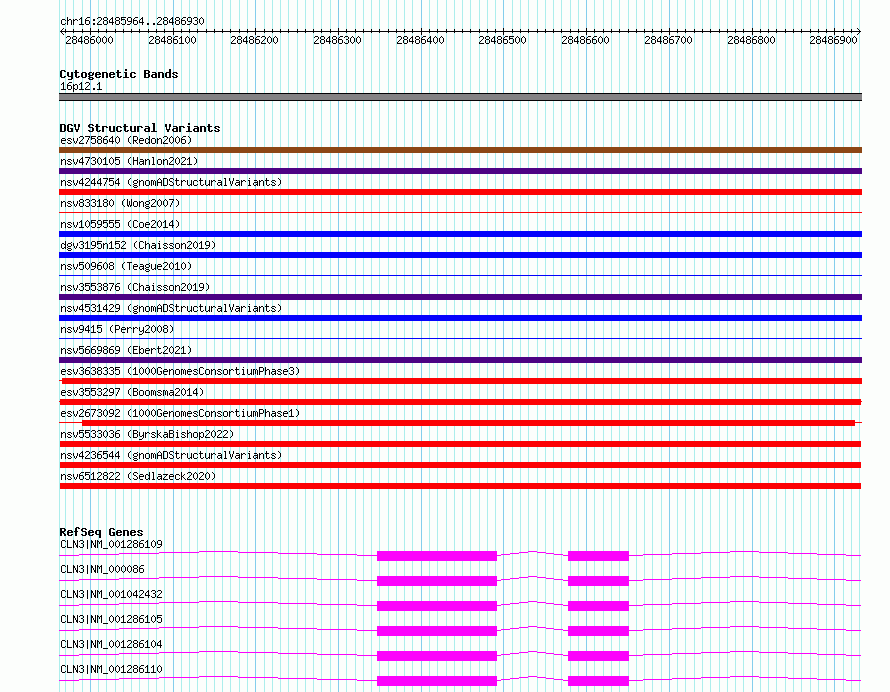
Task: Open nsv4531429 (gnomADStructuralVariants) label
Action: coord(171,308)
